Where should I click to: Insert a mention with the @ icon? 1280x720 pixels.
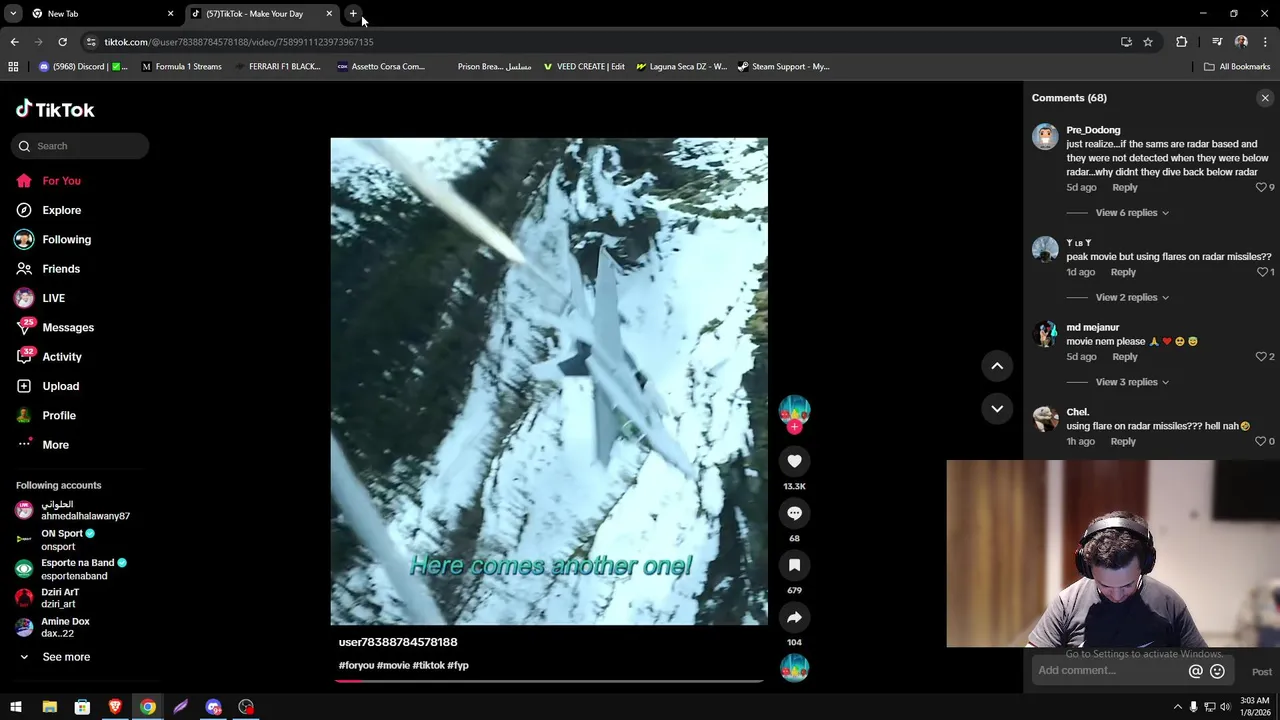(1195, 672)
